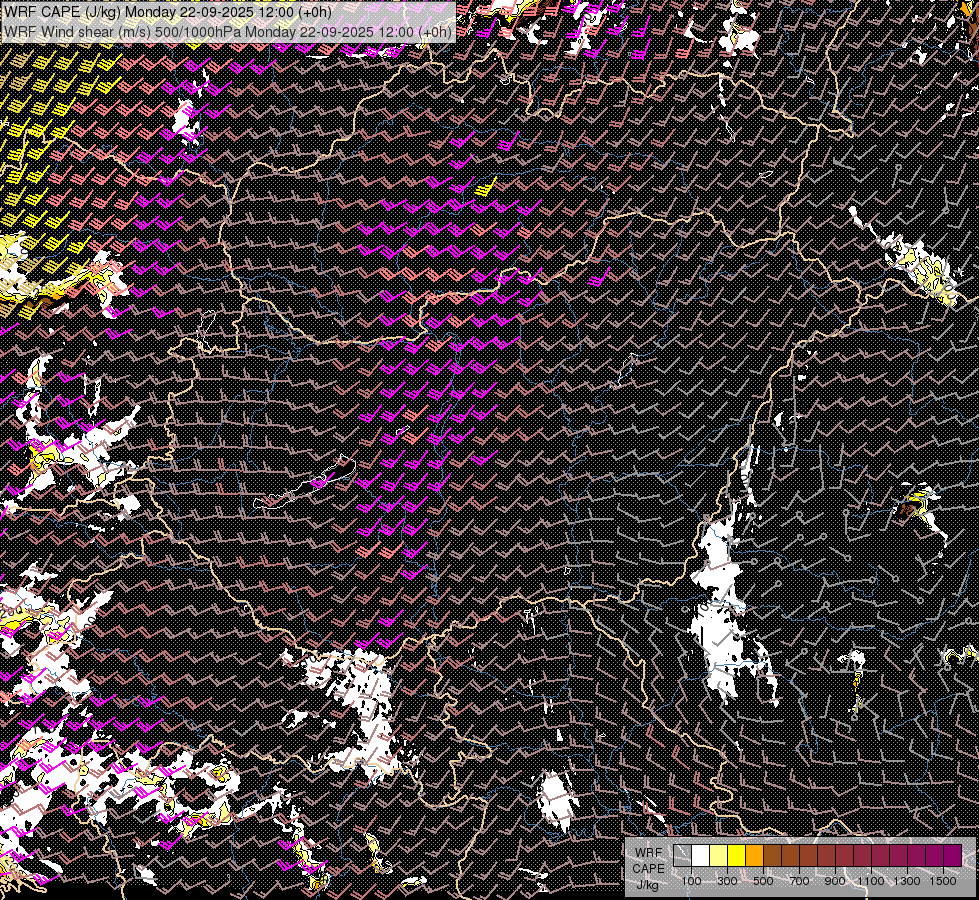Click the legend label '1100'
The height and width of the screenshot is (900, 979).
click(x=870, y=881)
